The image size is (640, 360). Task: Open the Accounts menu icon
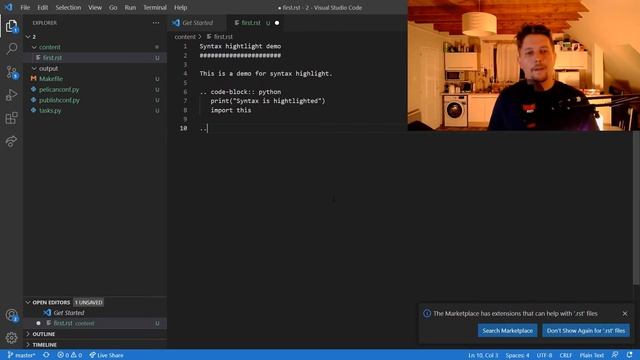[11, 315]
